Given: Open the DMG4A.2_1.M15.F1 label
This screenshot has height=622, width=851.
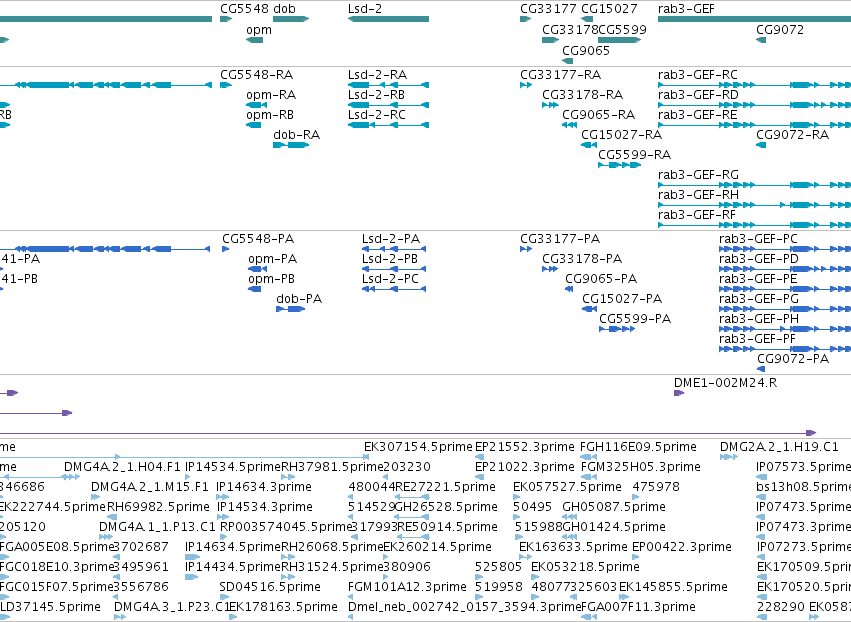Looking at the screenshot, I should coord(150,487).
